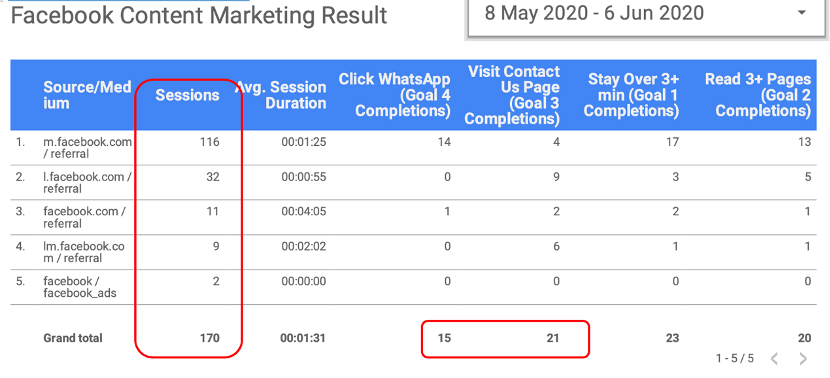Click the Stay Over 3+ min header
Viewport: 830px width, 378px height.
(631, 95)
